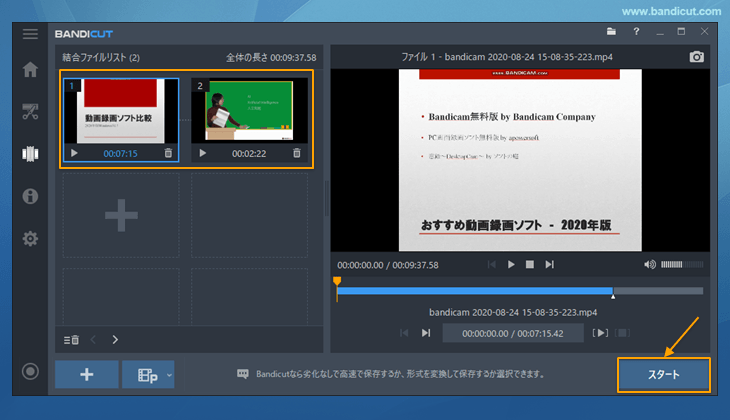
Task: Mute the volume speaker icon
Action: pos(650,264)
